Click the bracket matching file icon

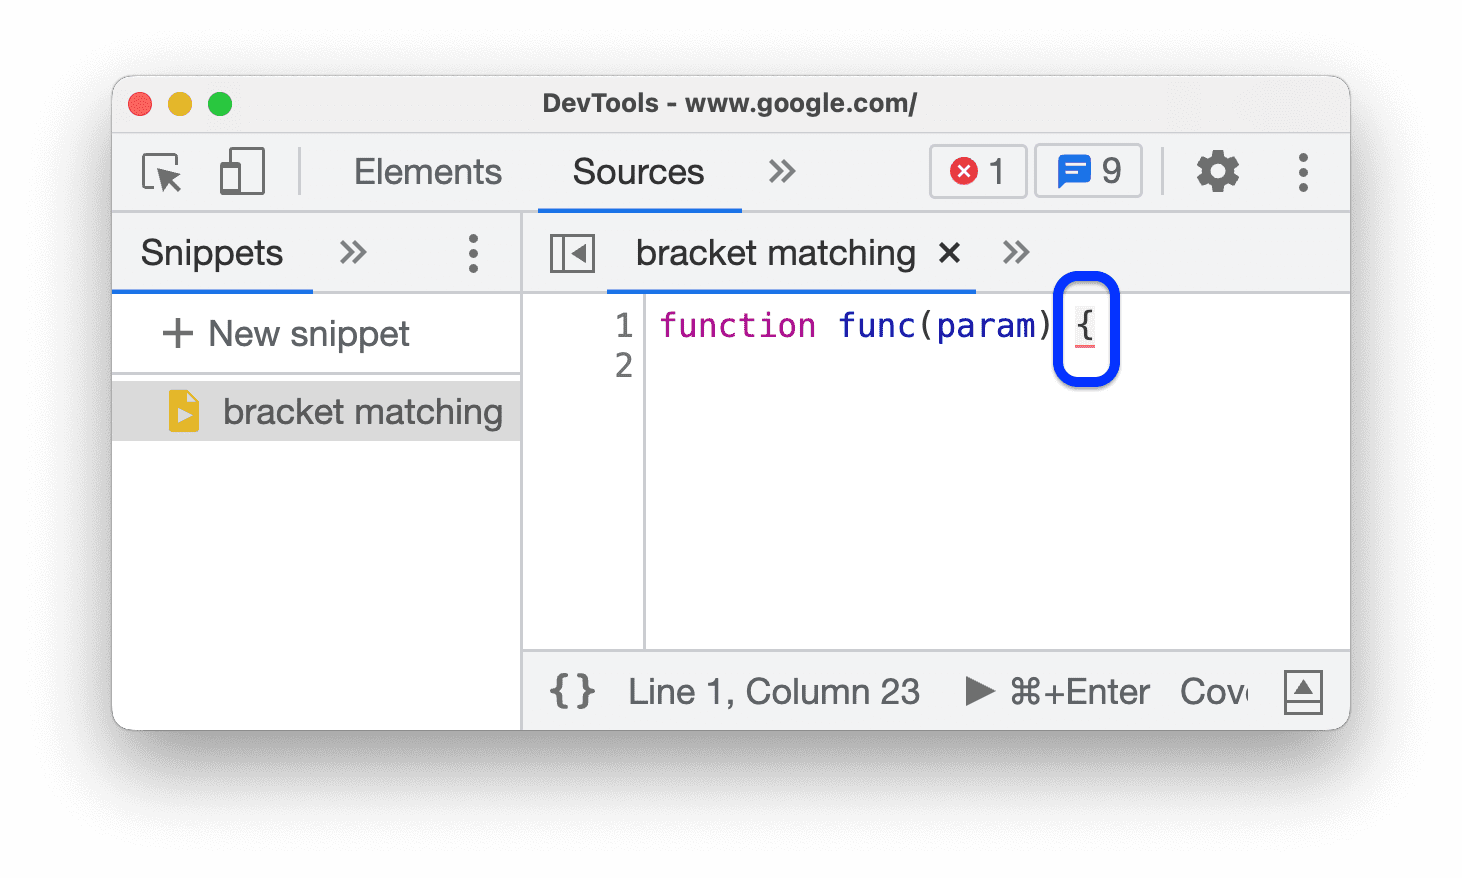(183, 411)
